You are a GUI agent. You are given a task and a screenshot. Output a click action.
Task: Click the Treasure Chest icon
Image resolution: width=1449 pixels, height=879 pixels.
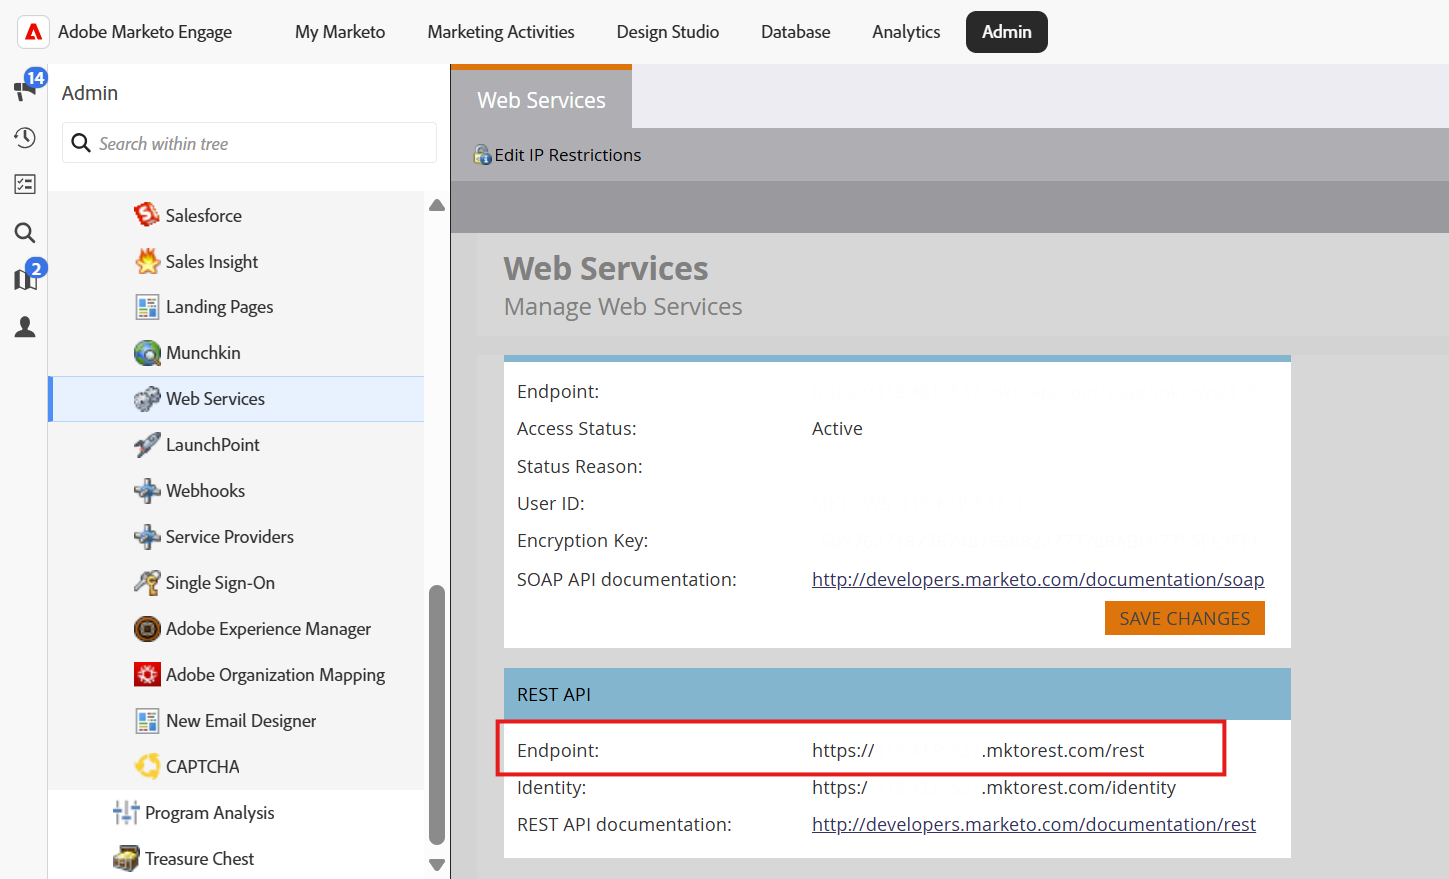click(x=126, y=859)
